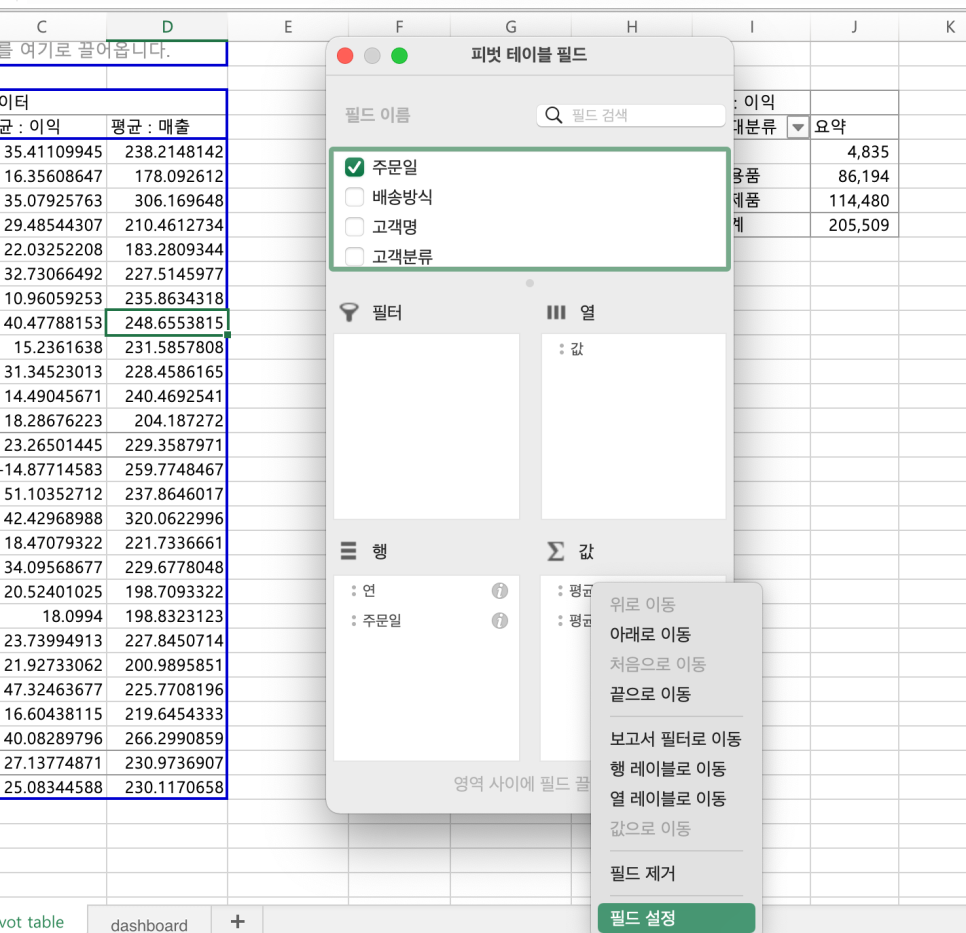Select cell with value 205,509
966x933 pixels.
[x=854, y=225]
